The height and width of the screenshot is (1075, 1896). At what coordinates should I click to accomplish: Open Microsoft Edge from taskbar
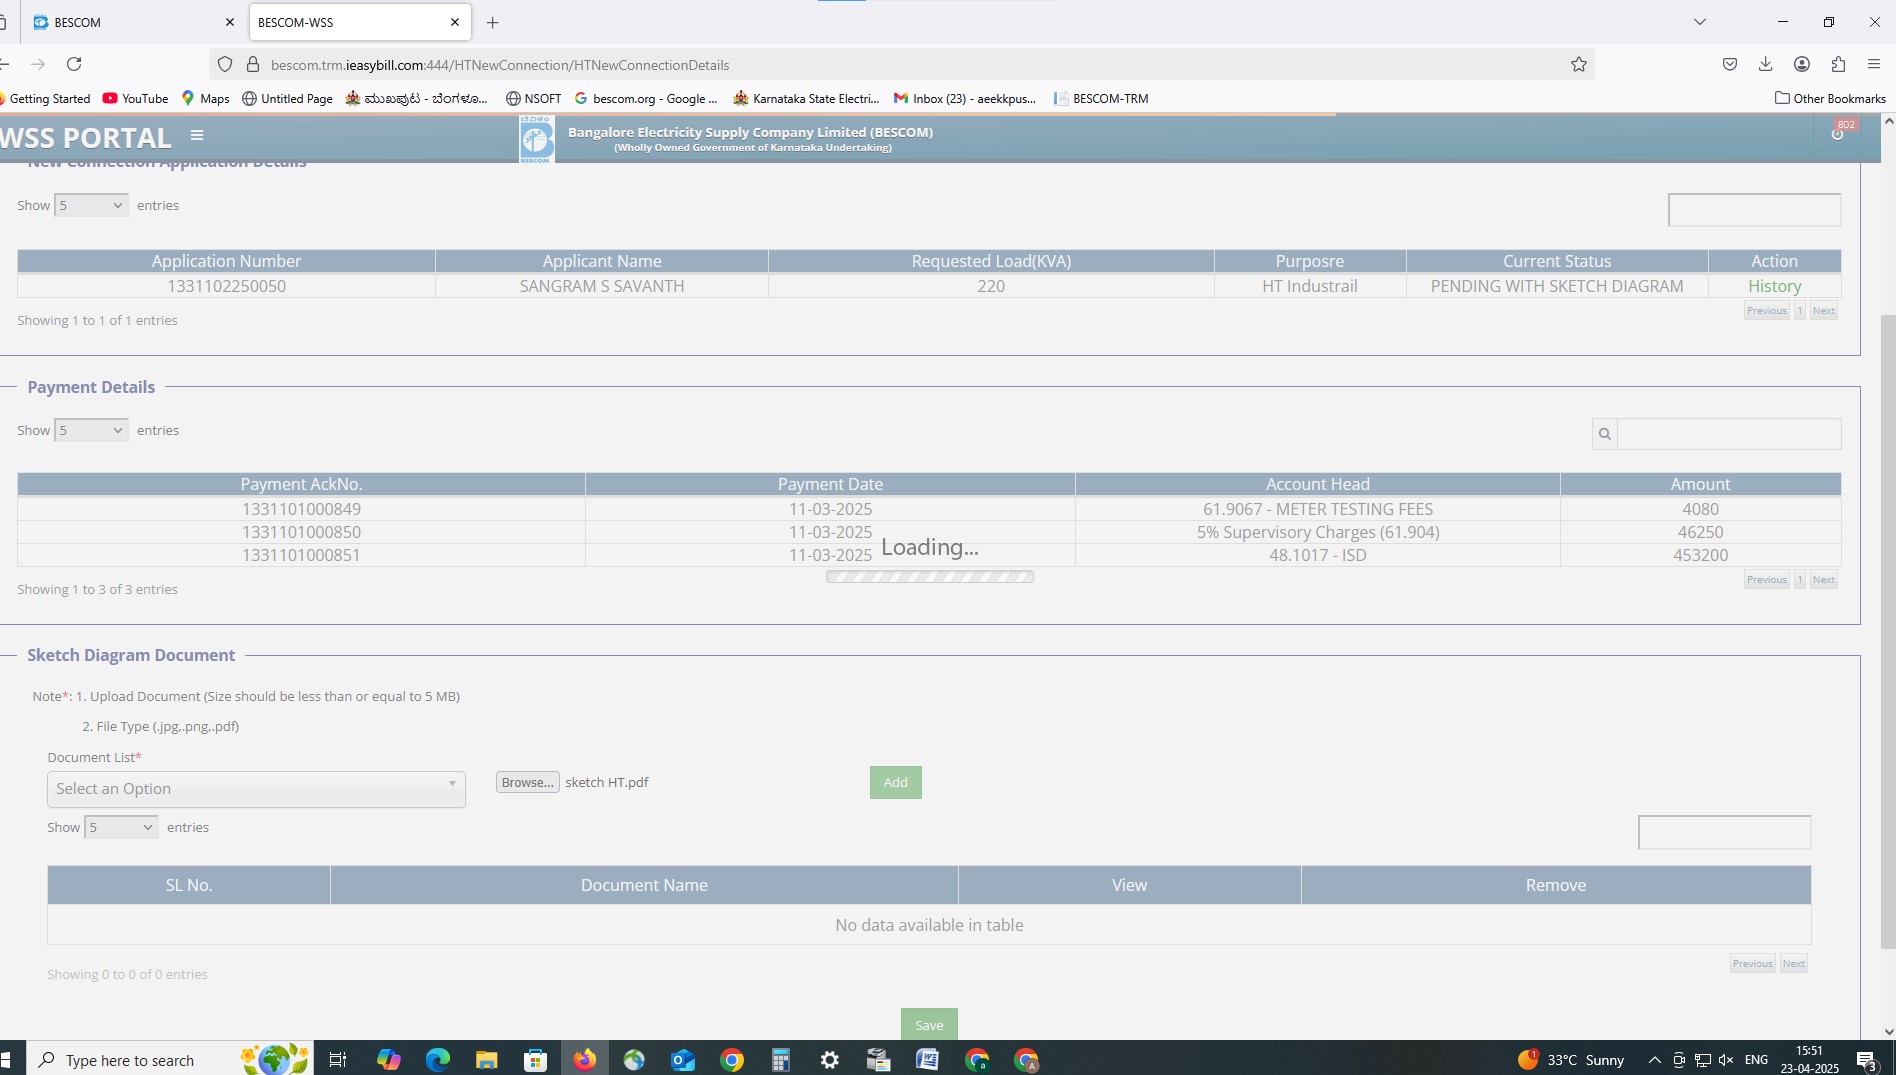[x=437, y=1059]
